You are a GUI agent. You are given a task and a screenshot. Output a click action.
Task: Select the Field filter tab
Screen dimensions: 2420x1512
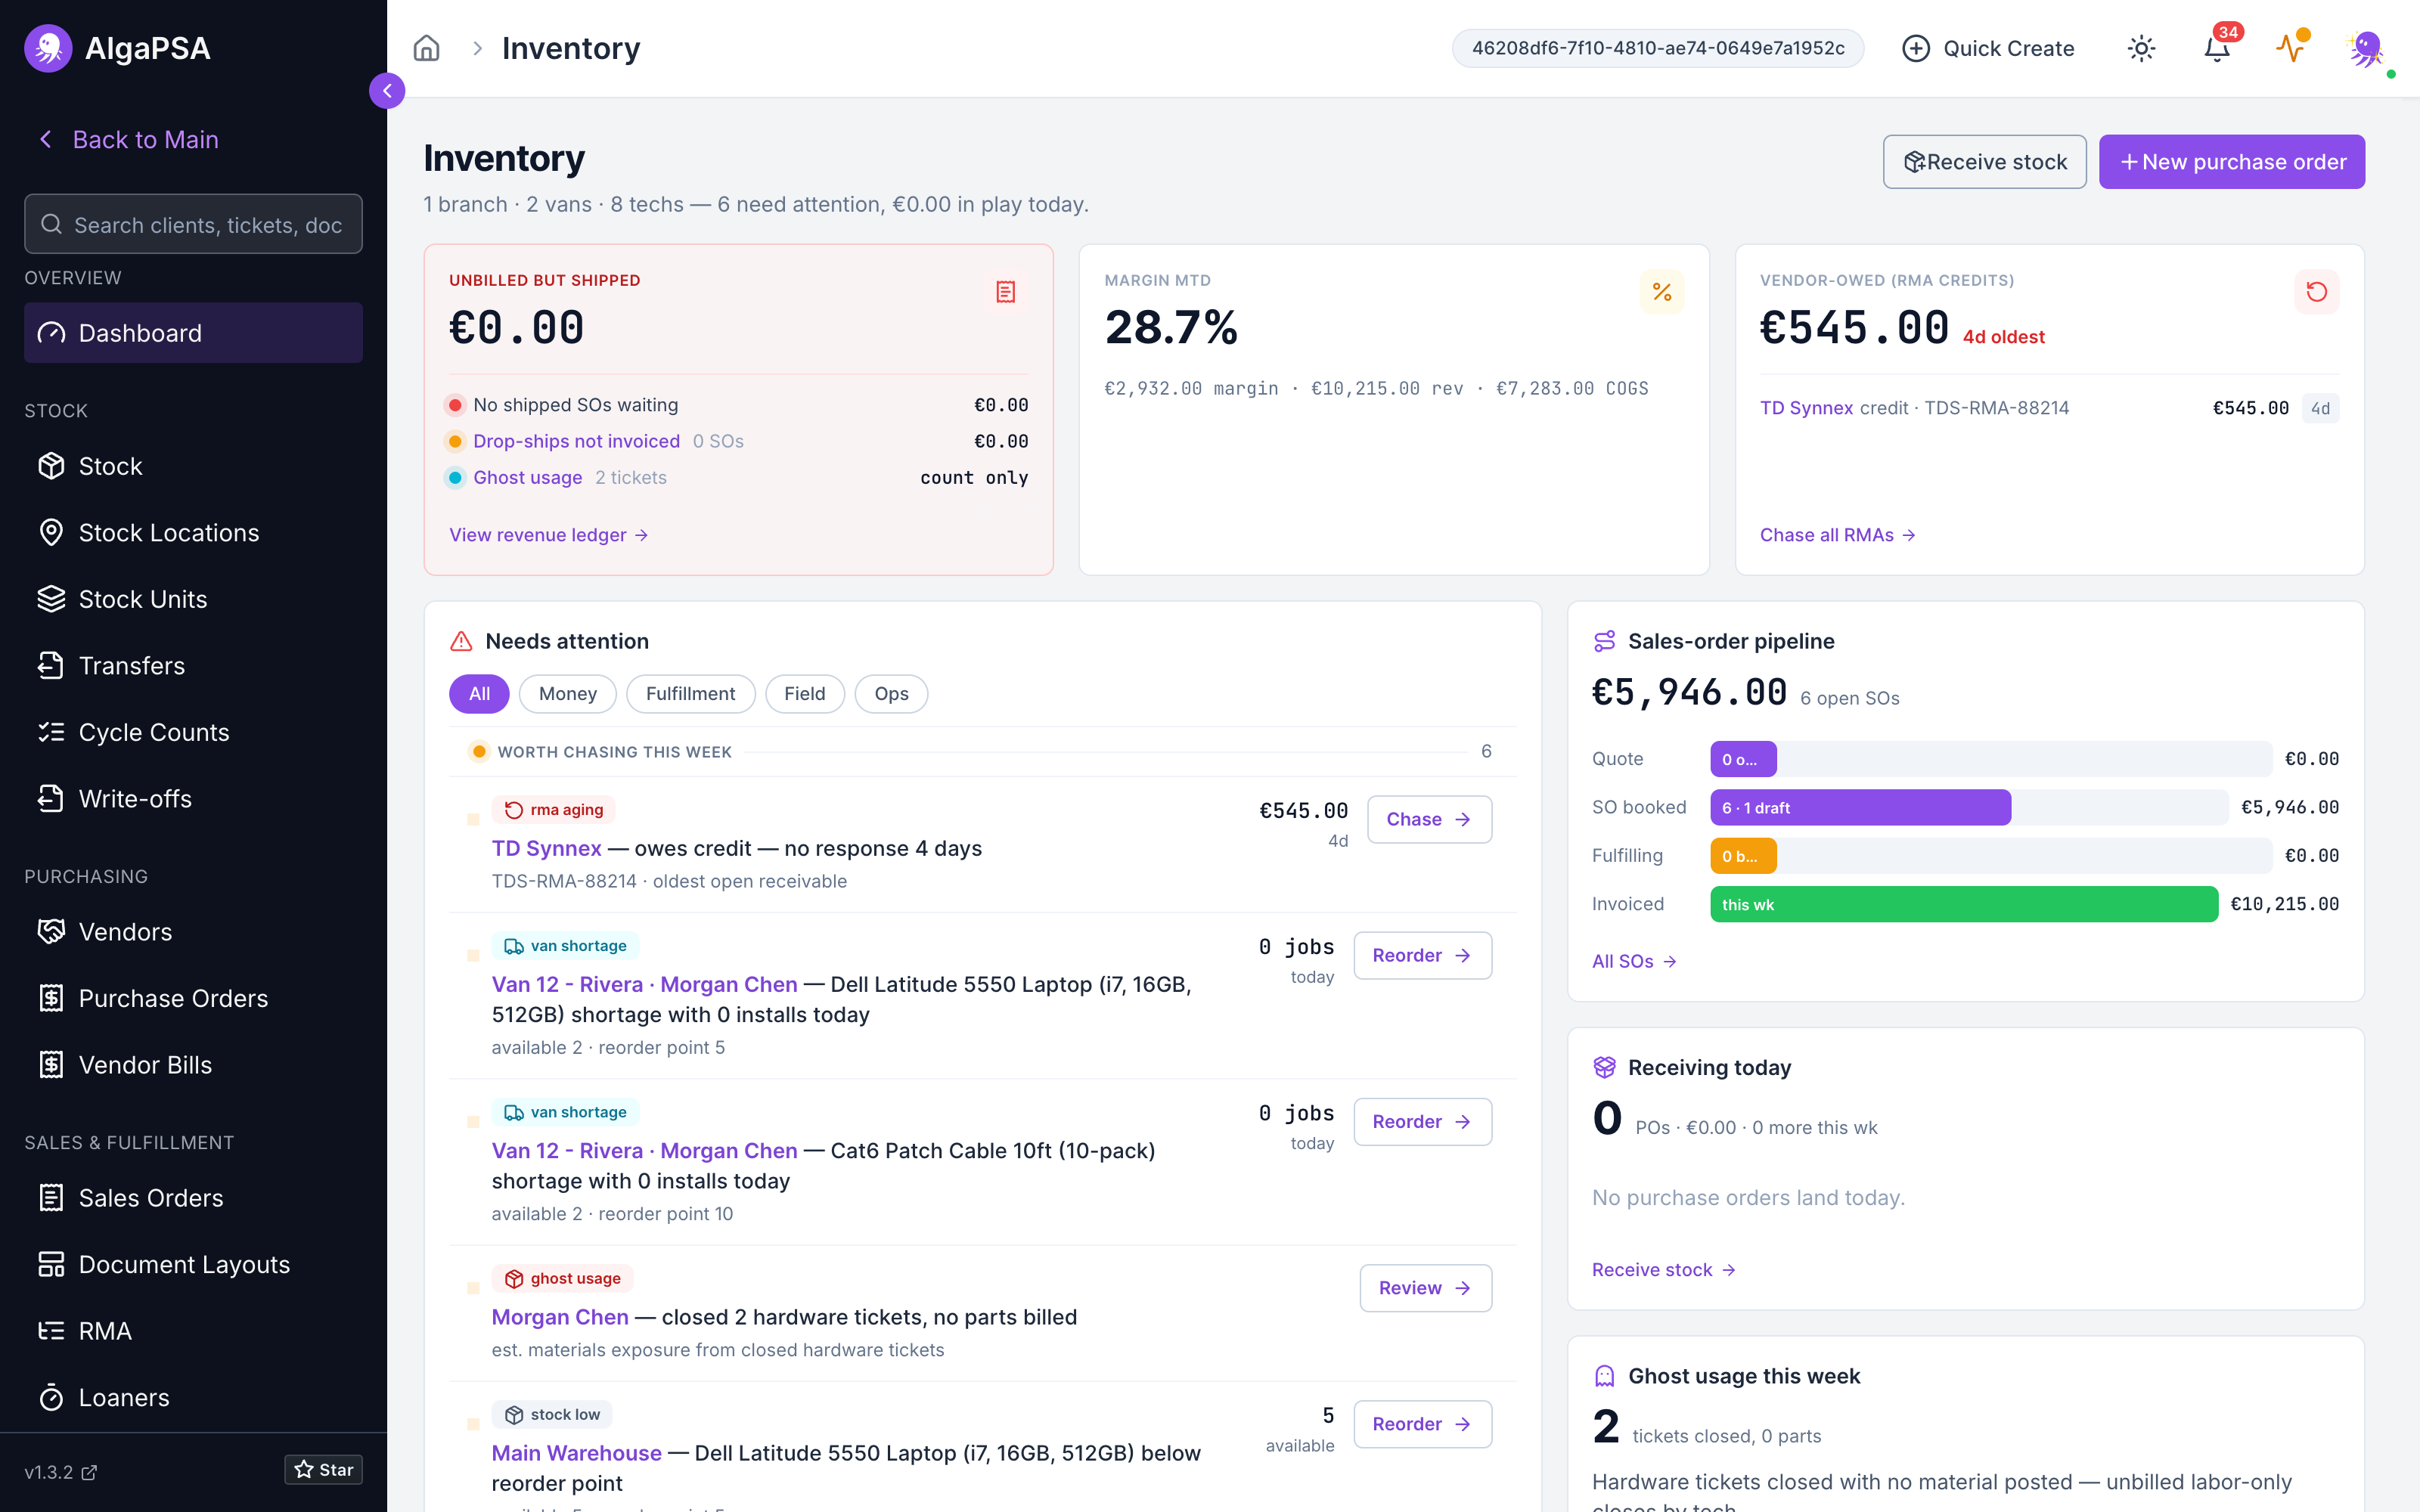tap(804, 694)
